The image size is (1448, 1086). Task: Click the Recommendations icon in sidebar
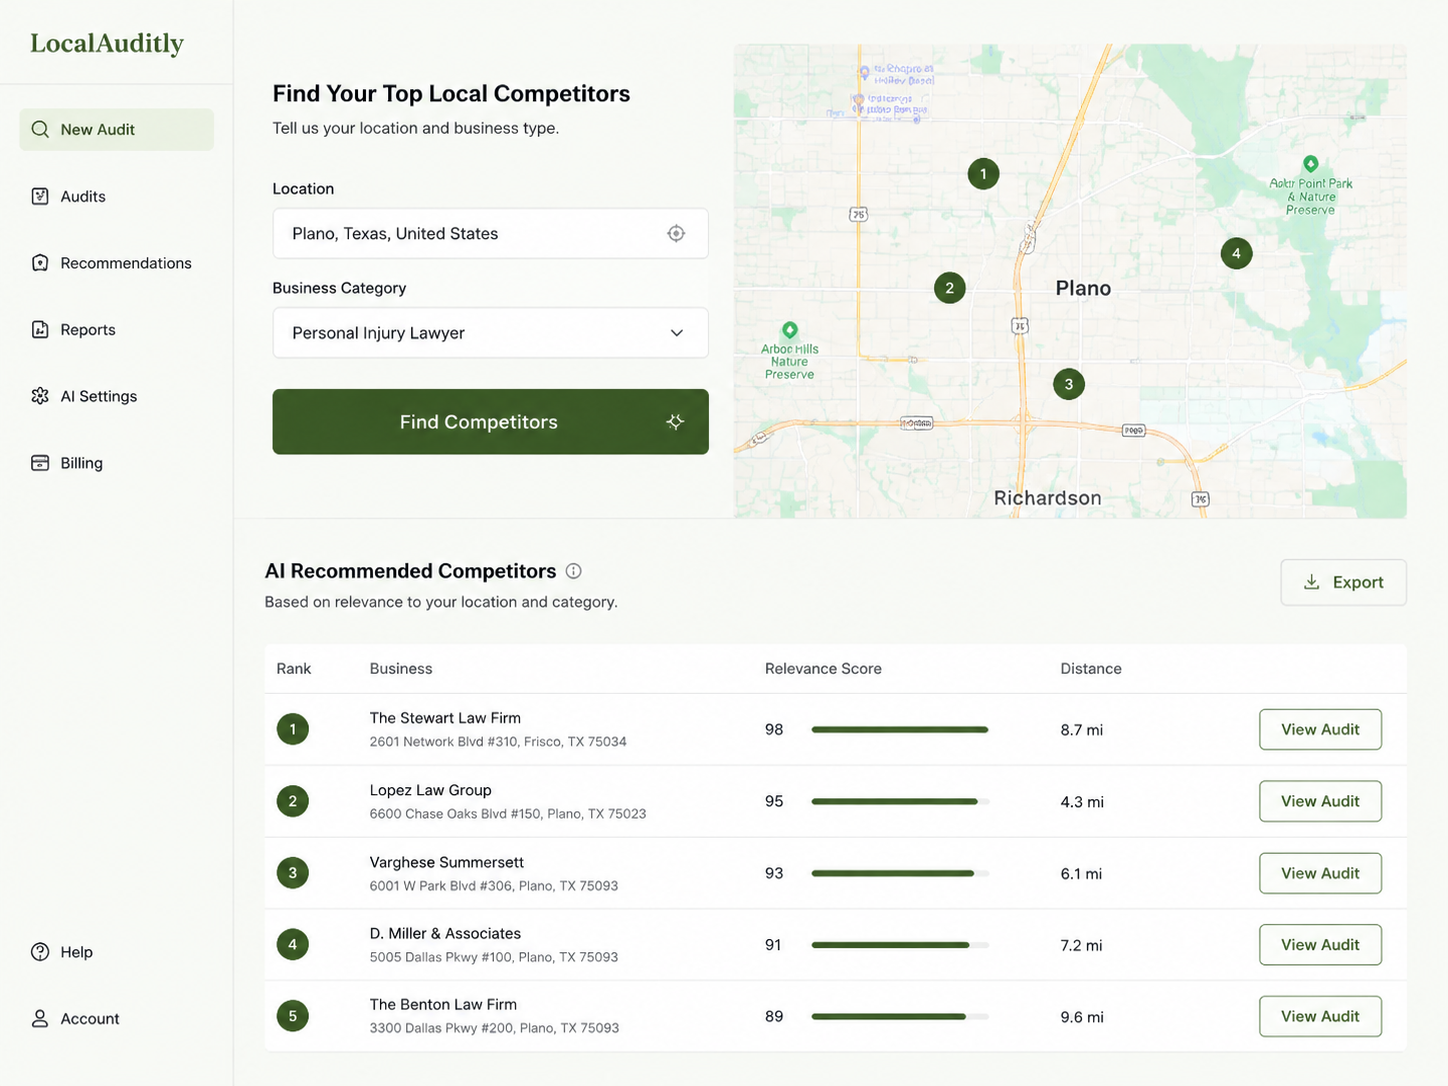click(40, 263)
